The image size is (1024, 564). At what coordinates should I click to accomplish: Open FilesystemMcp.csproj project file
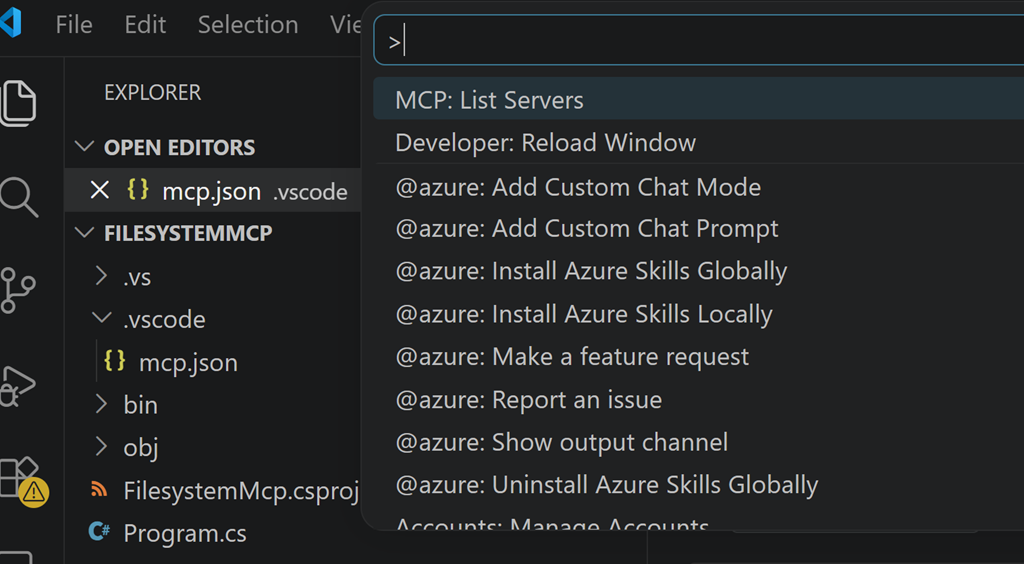(240, 490)
